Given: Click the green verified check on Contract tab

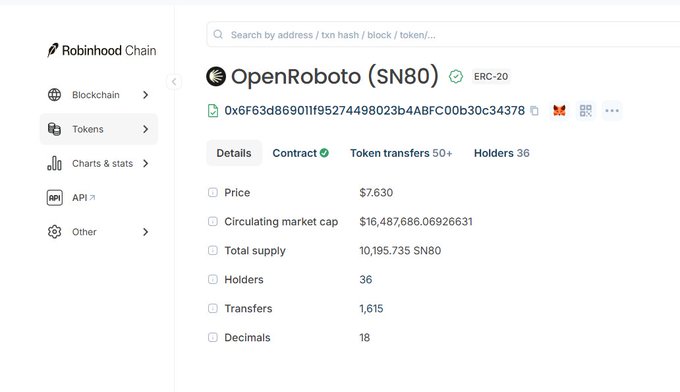Looking at the screenshot, I should (324, 153).
